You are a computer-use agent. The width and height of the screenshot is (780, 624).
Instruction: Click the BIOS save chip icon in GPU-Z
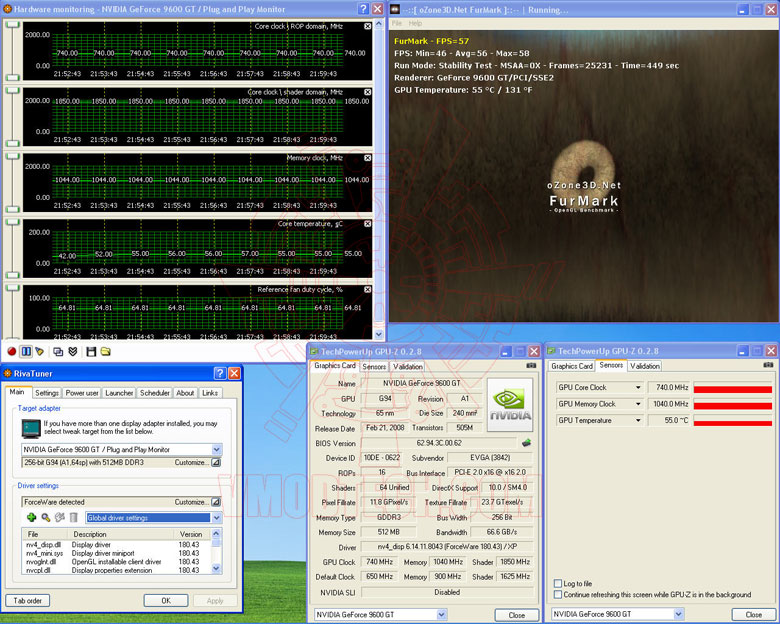[526, 442]
